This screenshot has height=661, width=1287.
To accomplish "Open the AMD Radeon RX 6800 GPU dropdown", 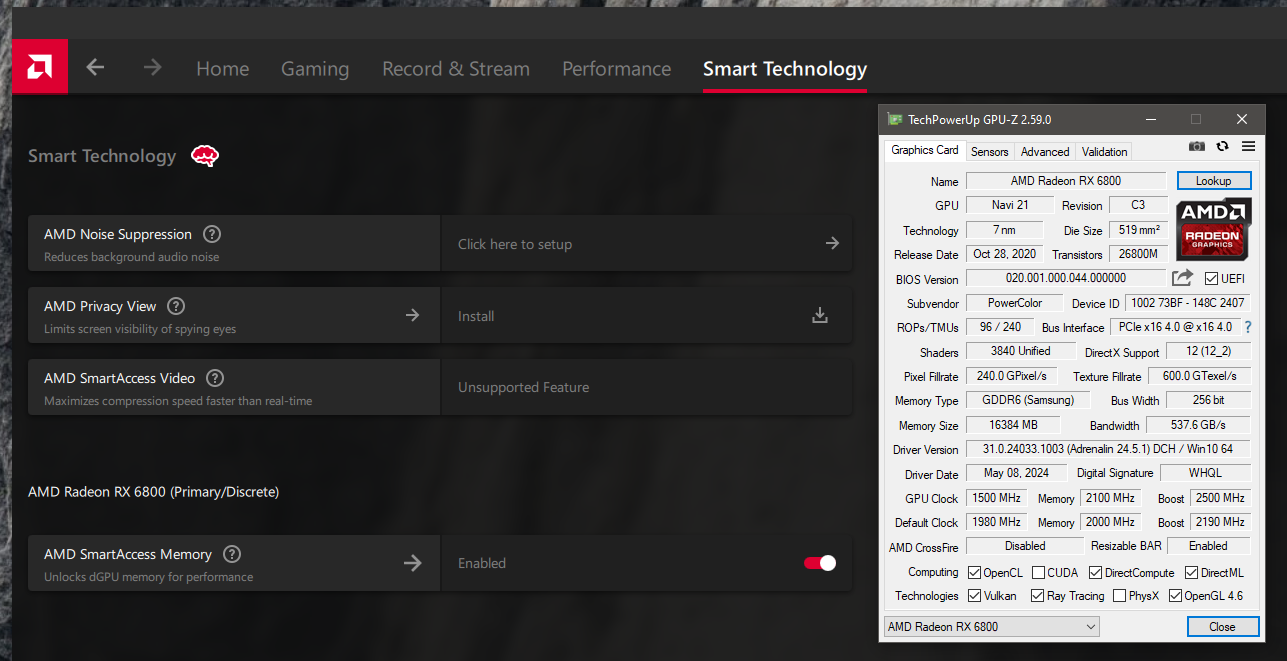I will [x=991, y=627].
